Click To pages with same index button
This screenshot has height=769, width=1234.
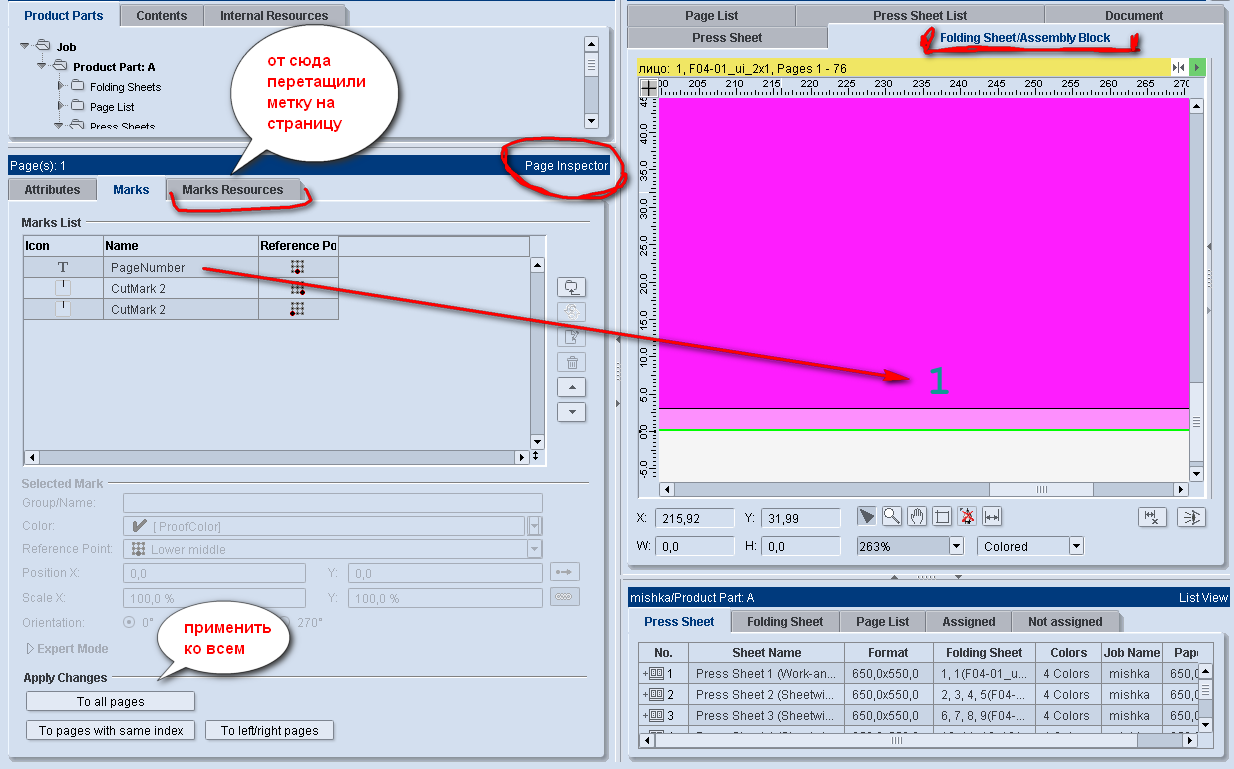tap(111, 730)
